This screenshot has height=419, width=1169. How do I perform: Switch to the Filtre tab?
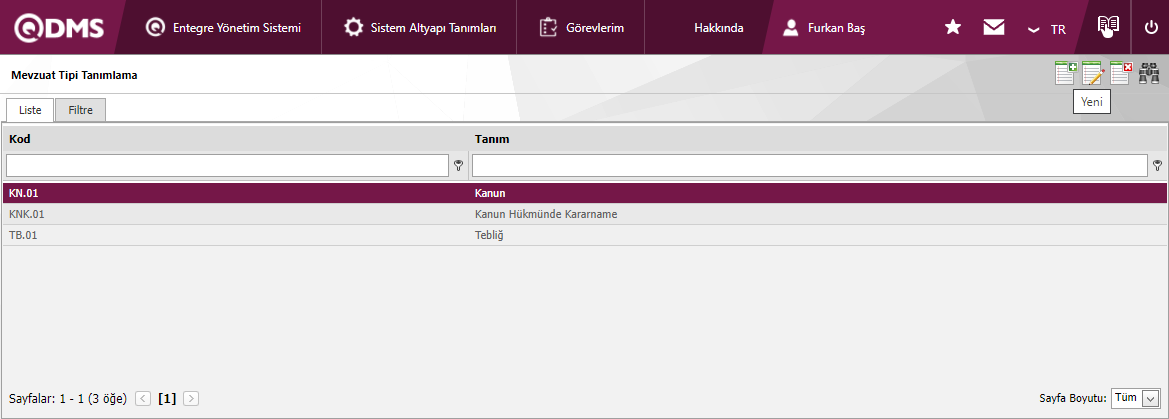click(x=81, y=110)
